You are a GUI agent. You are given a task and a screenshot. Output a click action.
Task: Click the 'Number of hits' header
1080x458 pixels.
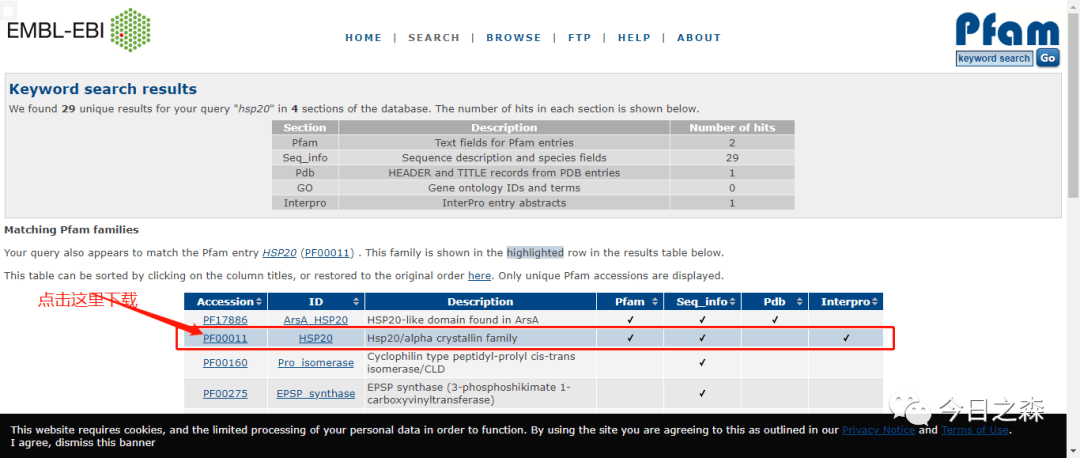click(732, 127)
